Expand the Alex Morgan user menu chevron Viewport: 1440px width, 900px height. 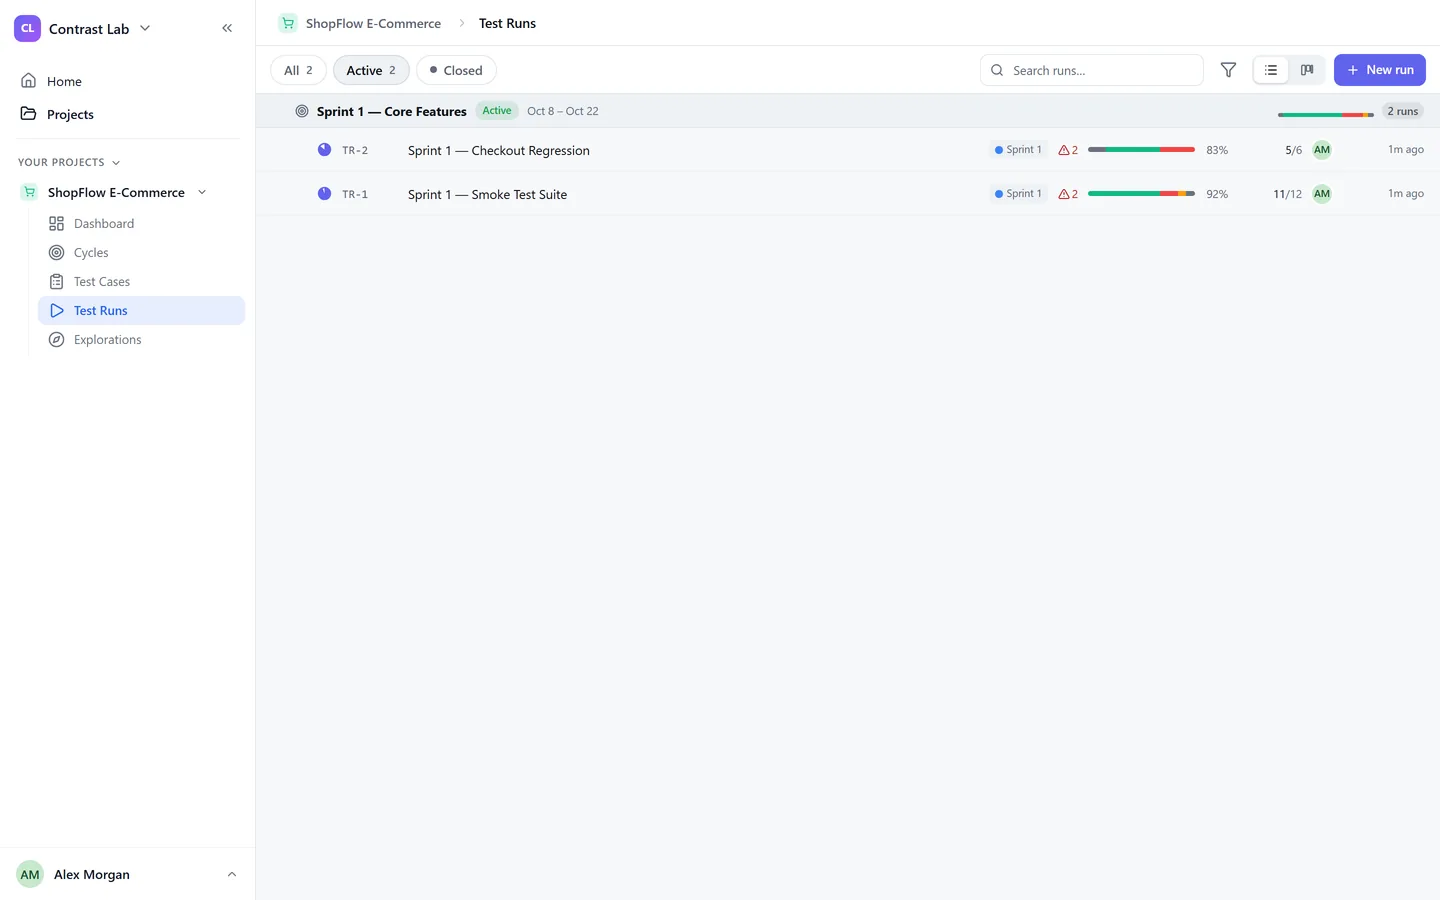tap(232, 874)
